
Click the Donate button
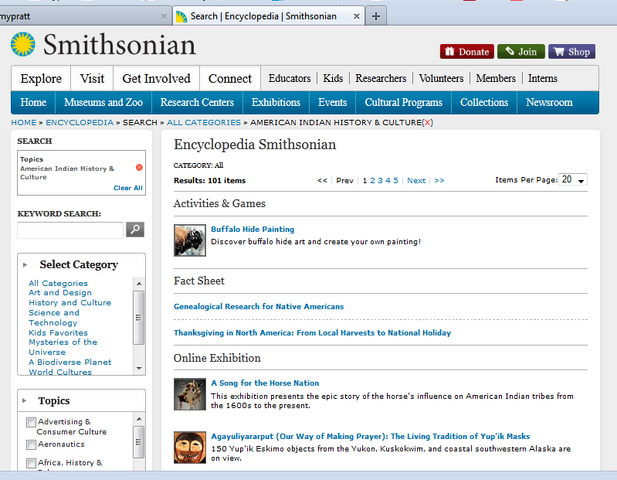click(x=467, y=52)
